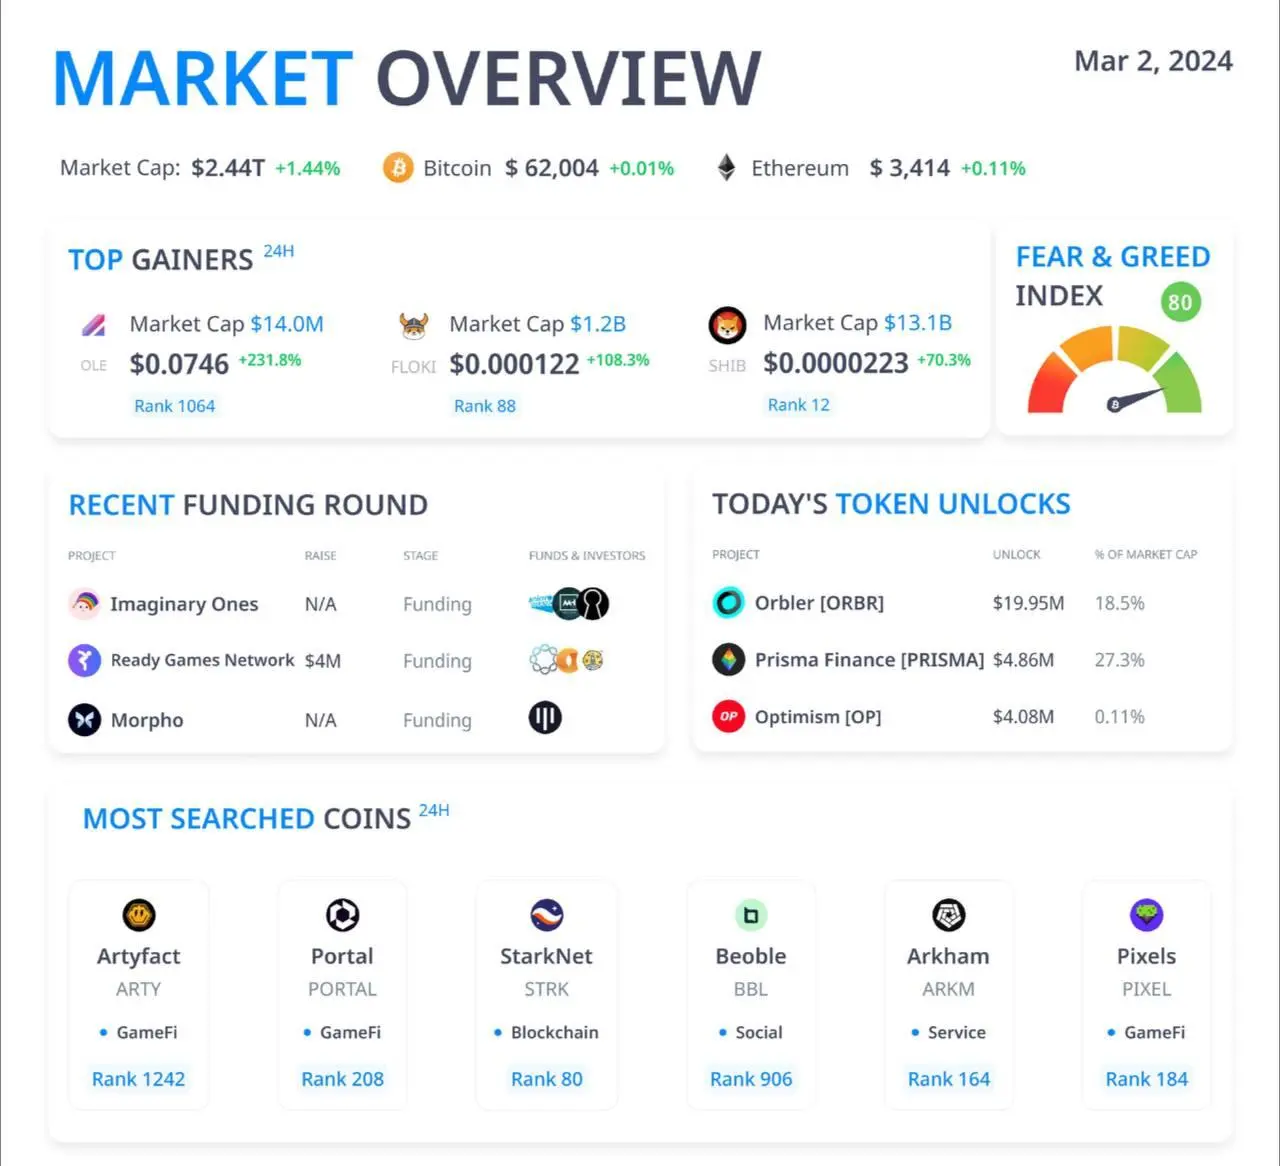This screenshot has width=1280, height=1166.
Task: Click the Ethereum diamond logo icon
Action: pos(727,167)
